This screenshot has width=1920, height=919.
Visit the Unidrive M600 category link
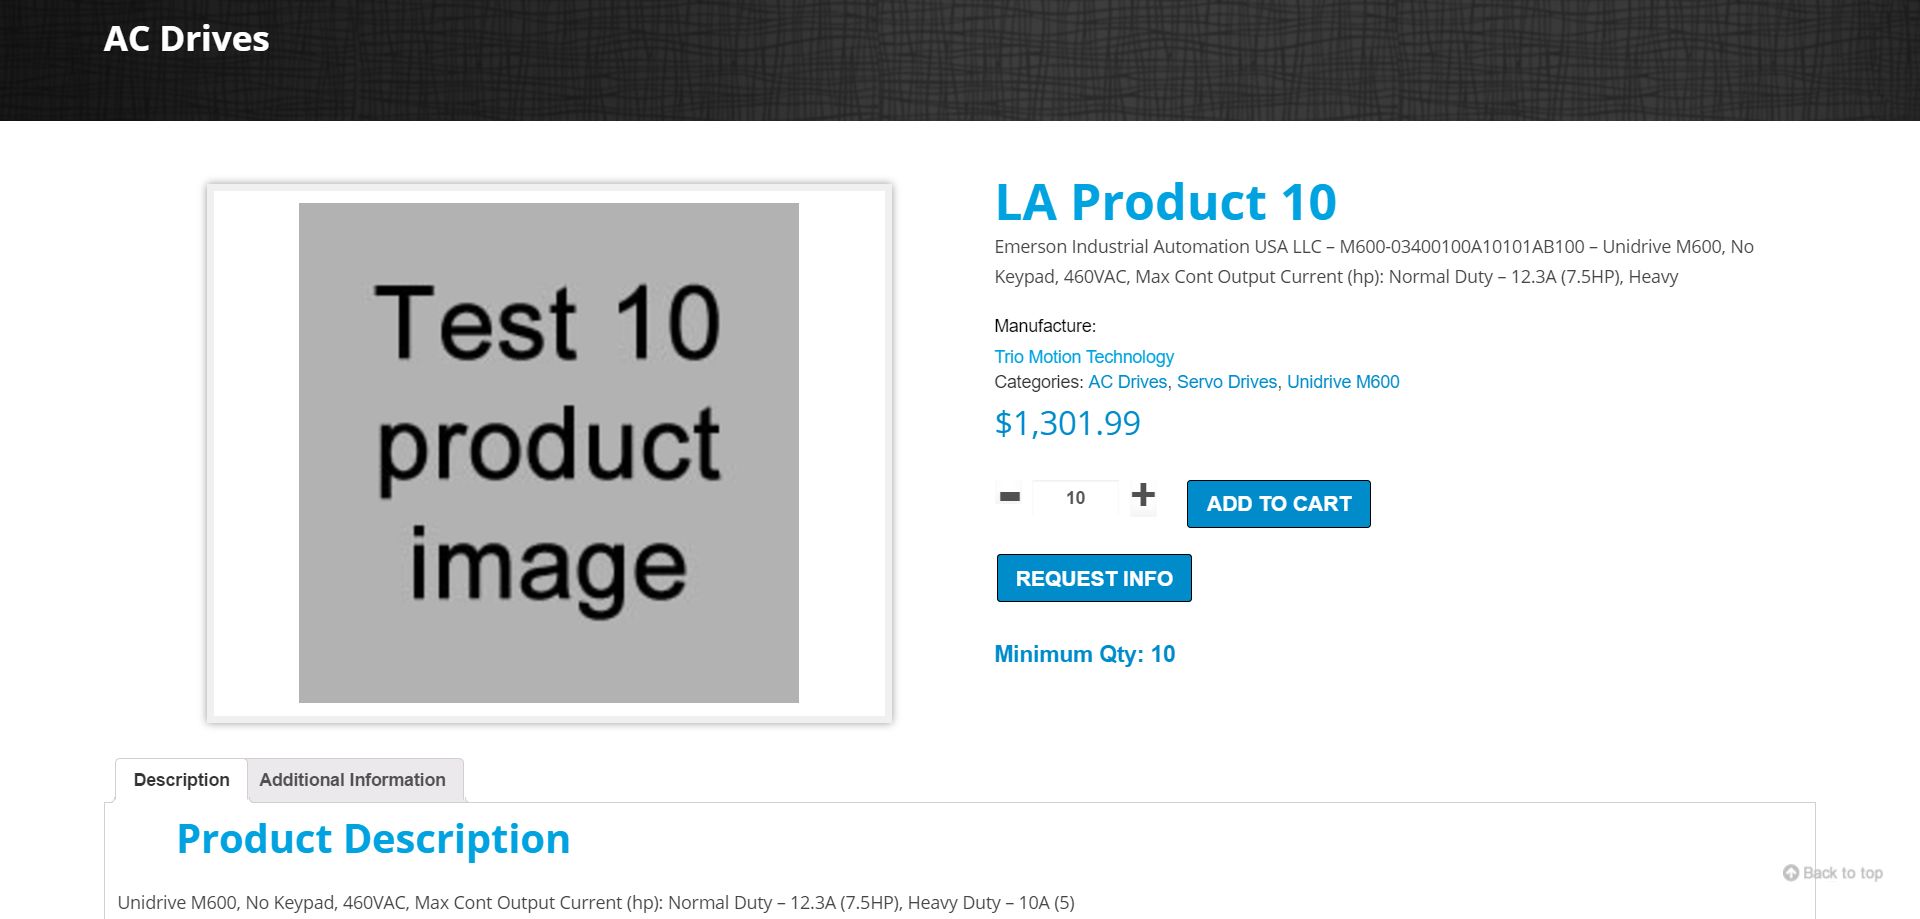[1343, 382]
